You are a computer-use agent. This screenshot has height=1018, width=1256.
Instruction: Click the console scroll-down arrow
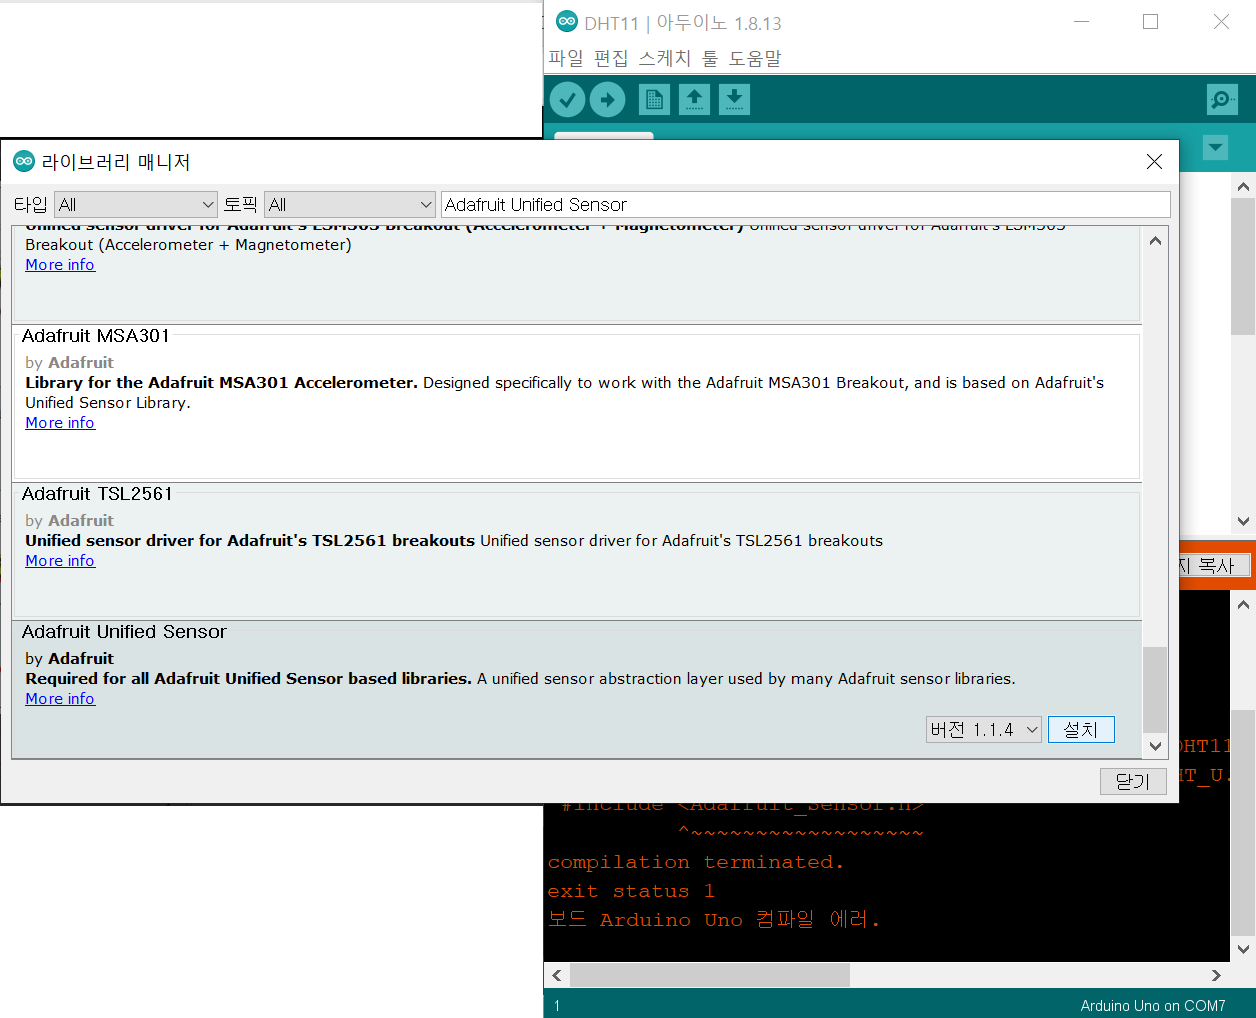1243,950
